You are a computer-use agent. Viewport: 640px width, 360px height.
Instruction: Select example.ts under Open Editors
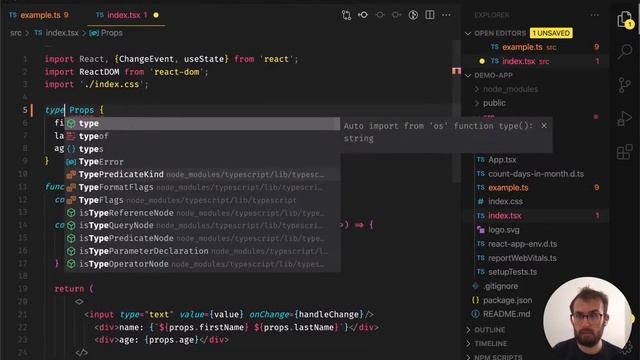[537, 47]
